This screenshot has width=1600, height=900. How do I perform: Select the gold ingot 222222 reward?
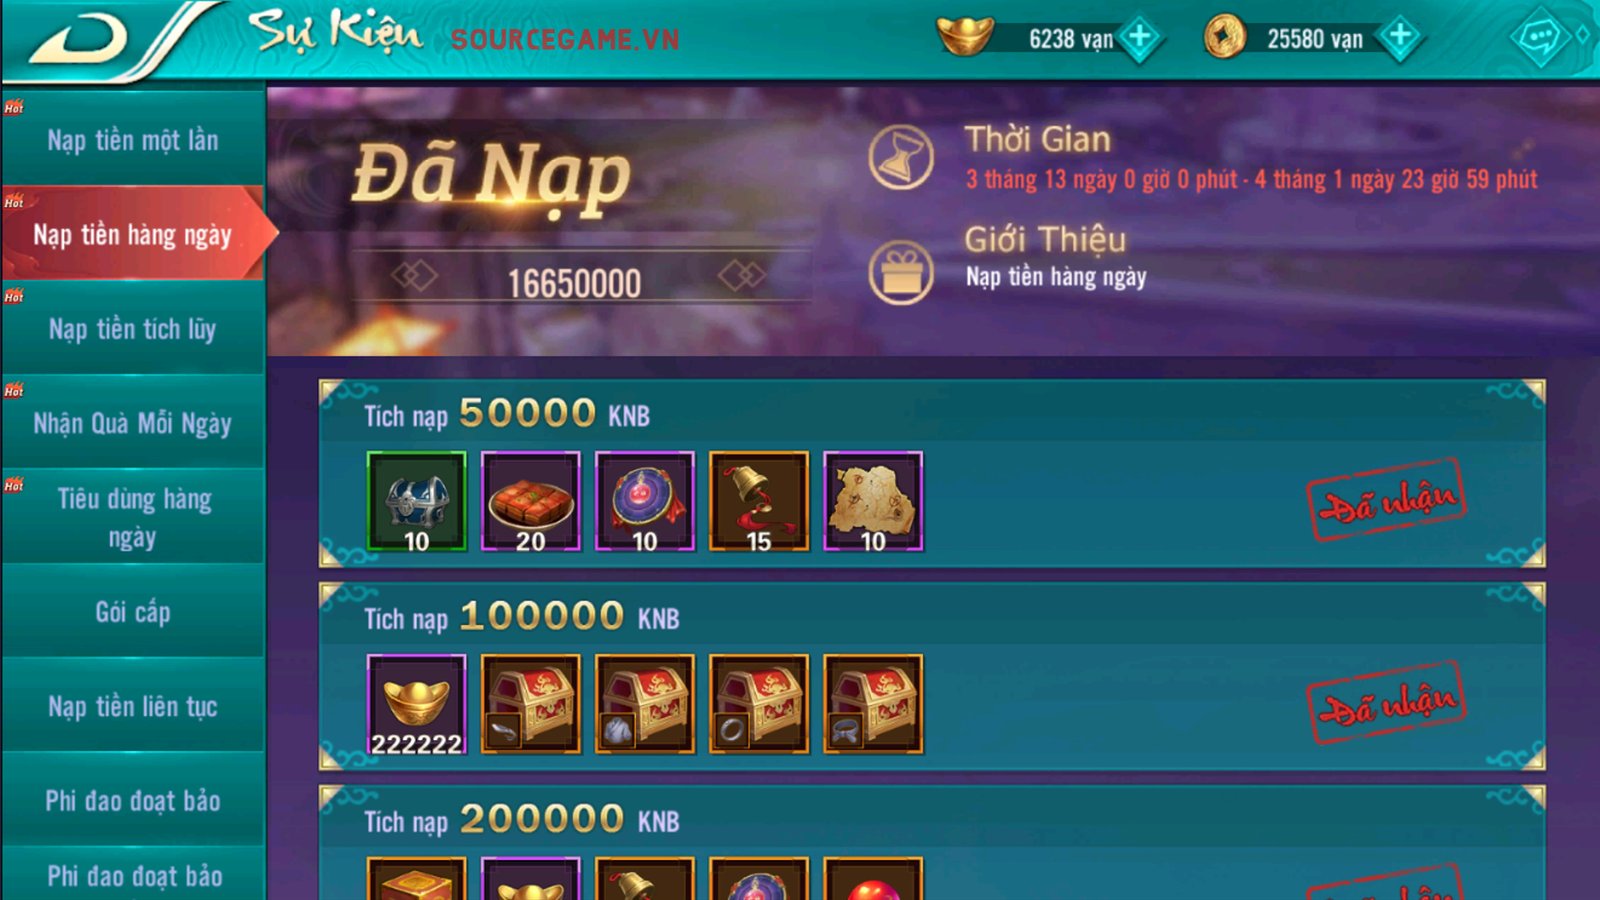[417, 704]
